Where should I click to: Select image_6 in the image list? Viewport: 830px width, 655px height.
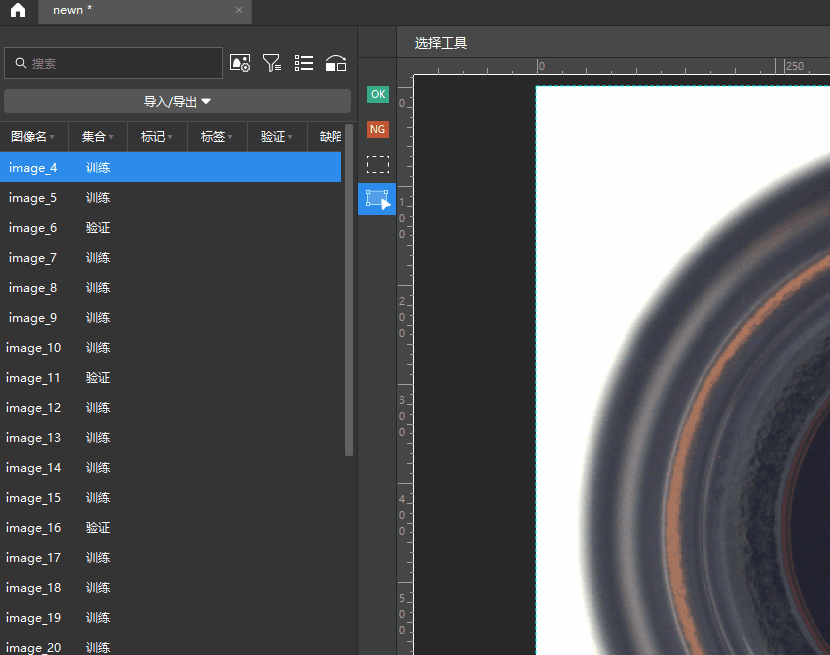[170, 228]
